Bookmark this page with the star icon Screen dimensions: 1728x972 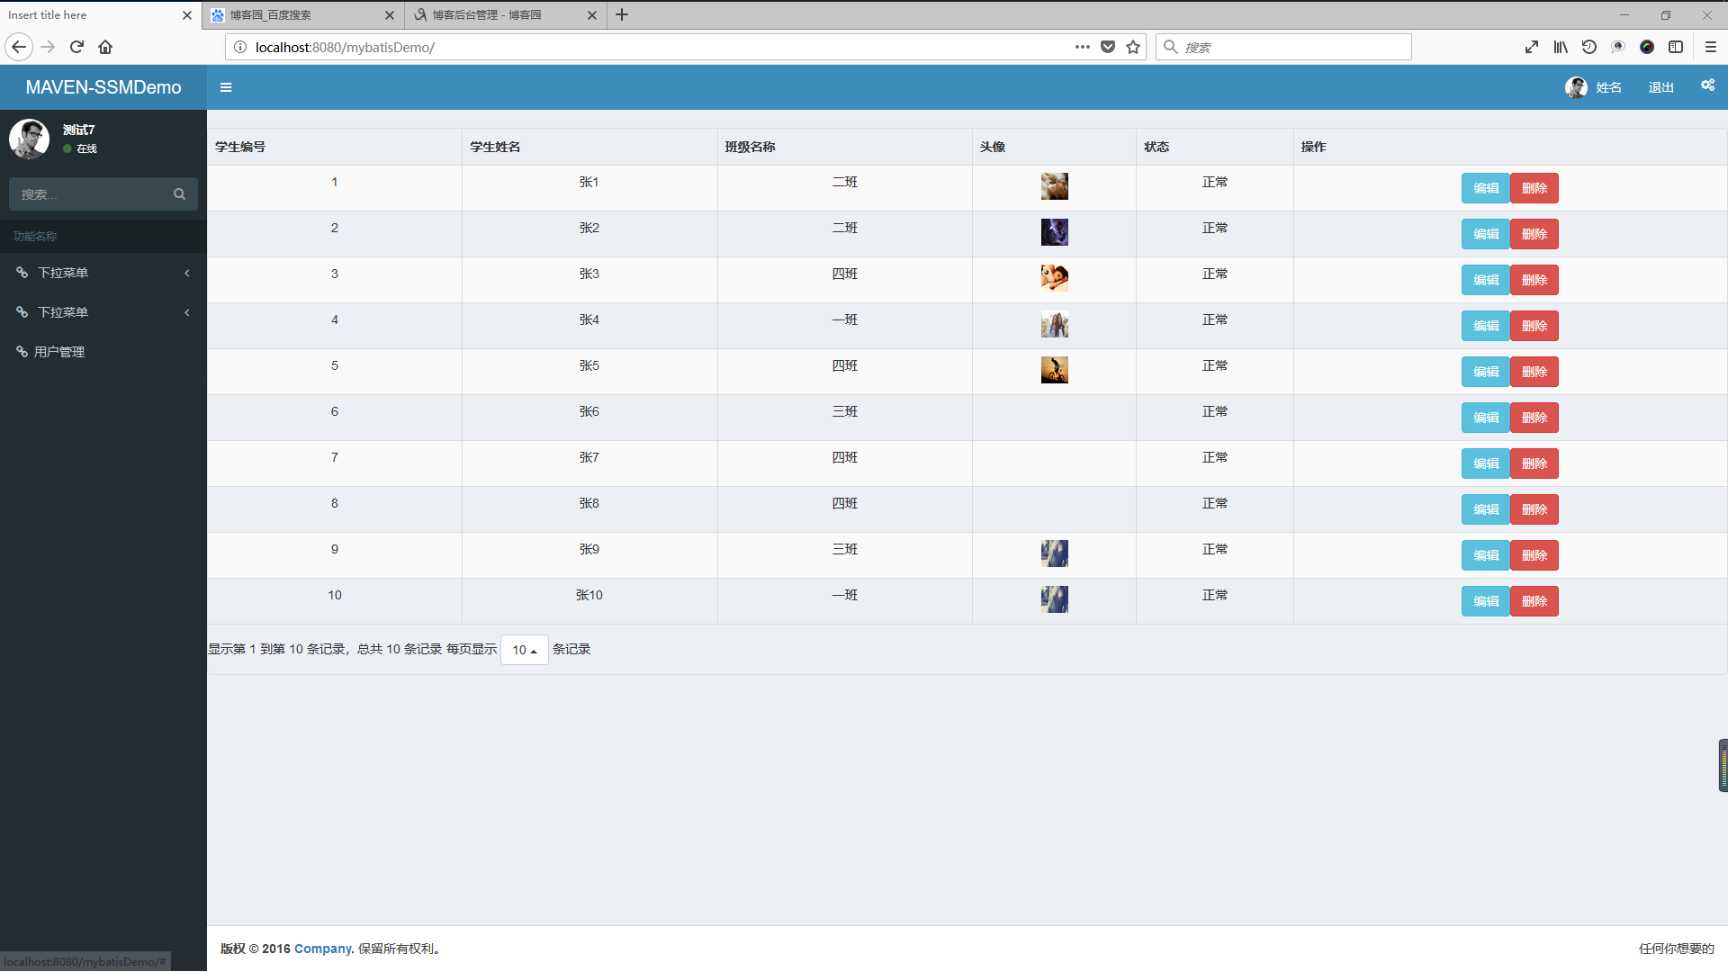click(1133, 47)
